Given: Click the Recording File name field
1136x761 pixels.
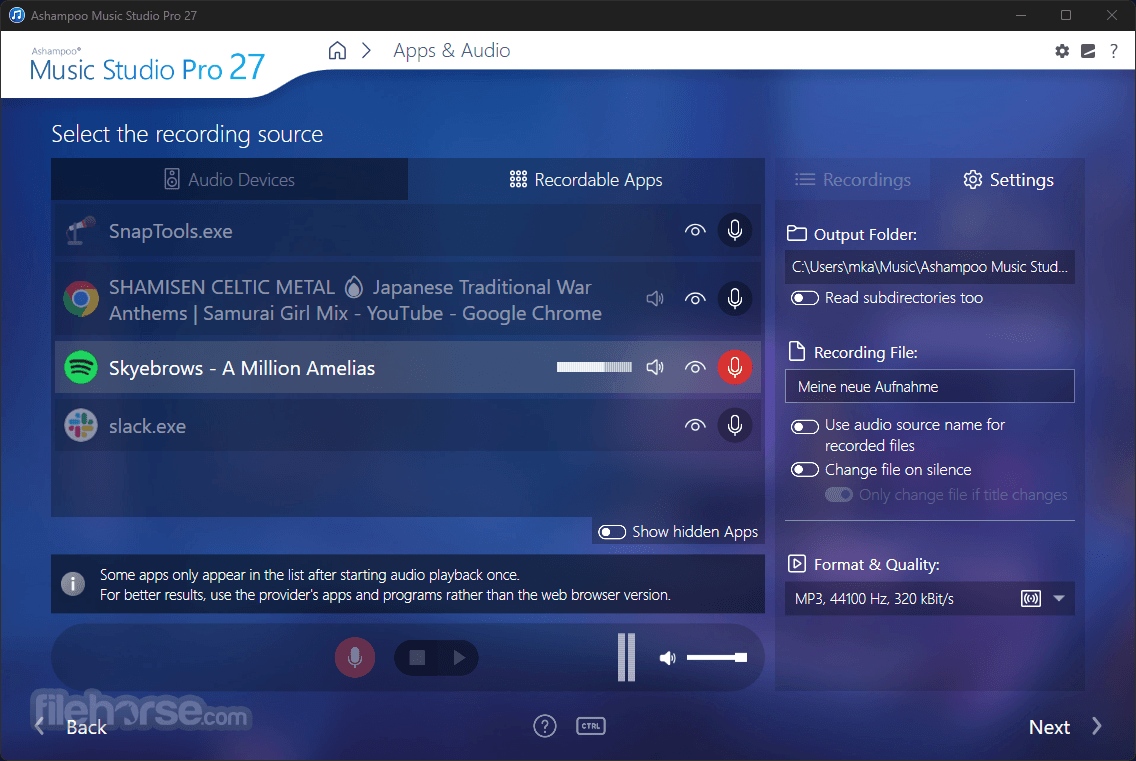Looking at the screenshot, I should tap(930, 386).
